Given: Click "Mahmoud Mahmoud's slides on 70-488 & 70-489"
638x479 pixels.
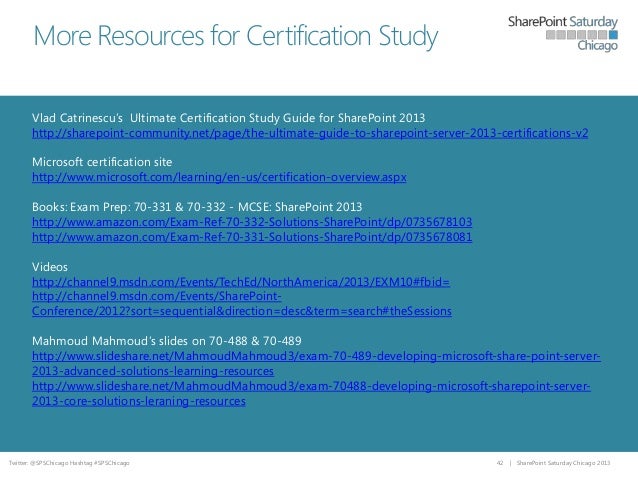Looking at the screenshot, I should pos(167,341).
